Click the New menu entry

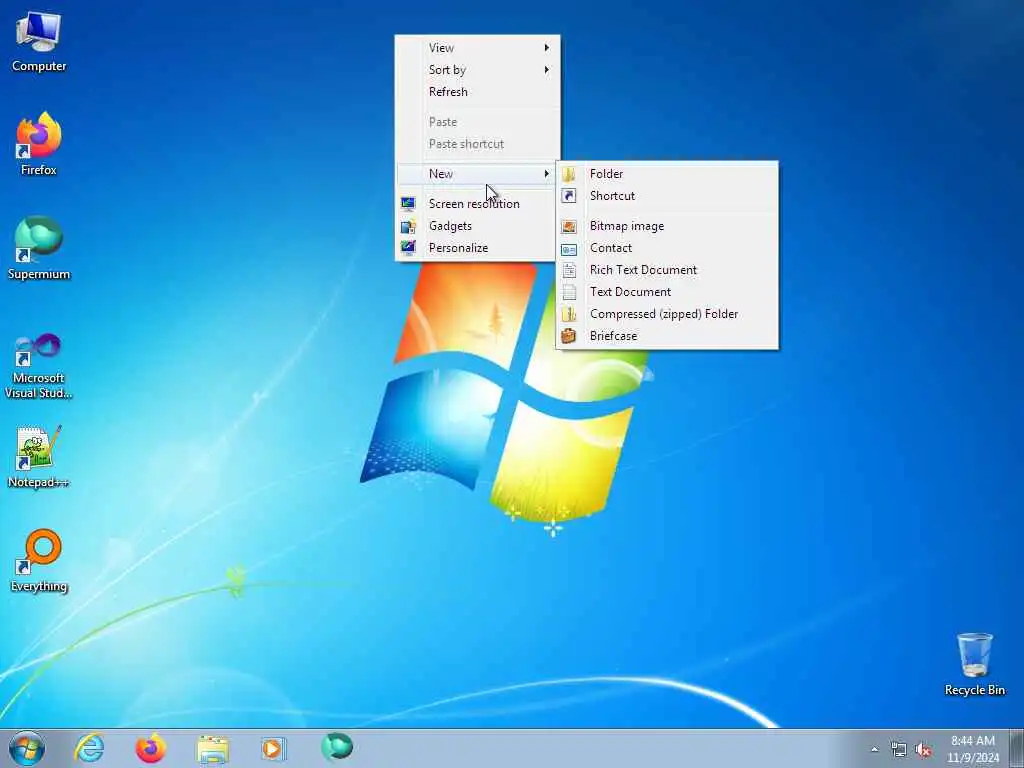(x=477, y=174)
